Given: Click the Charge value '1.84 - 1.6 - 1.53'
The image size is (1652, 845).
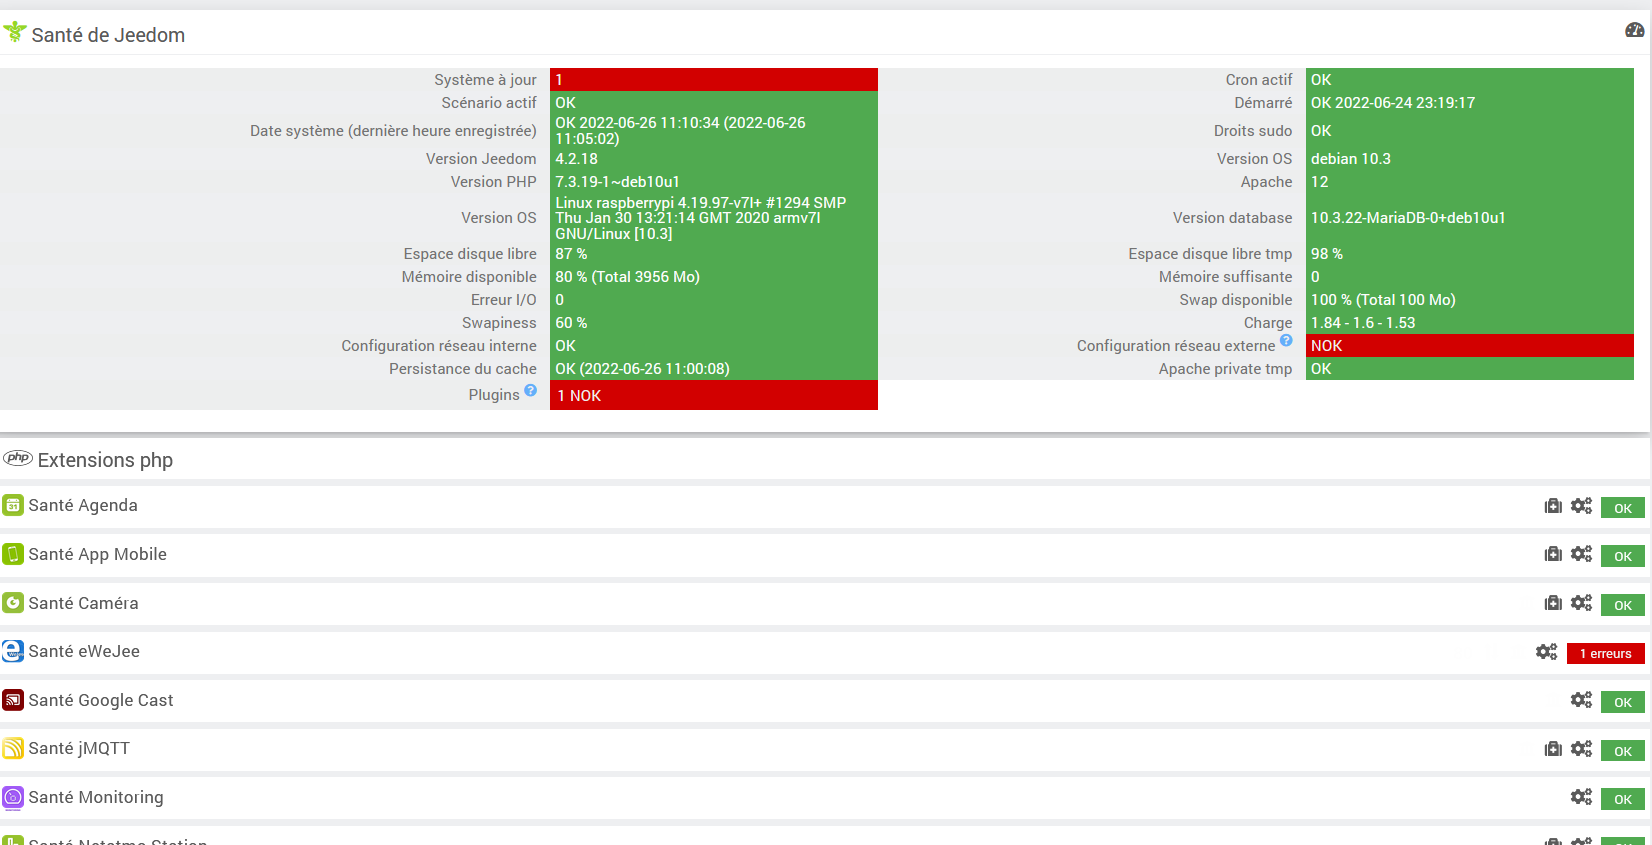Looking at the screenshot, I should point(1363,322).
